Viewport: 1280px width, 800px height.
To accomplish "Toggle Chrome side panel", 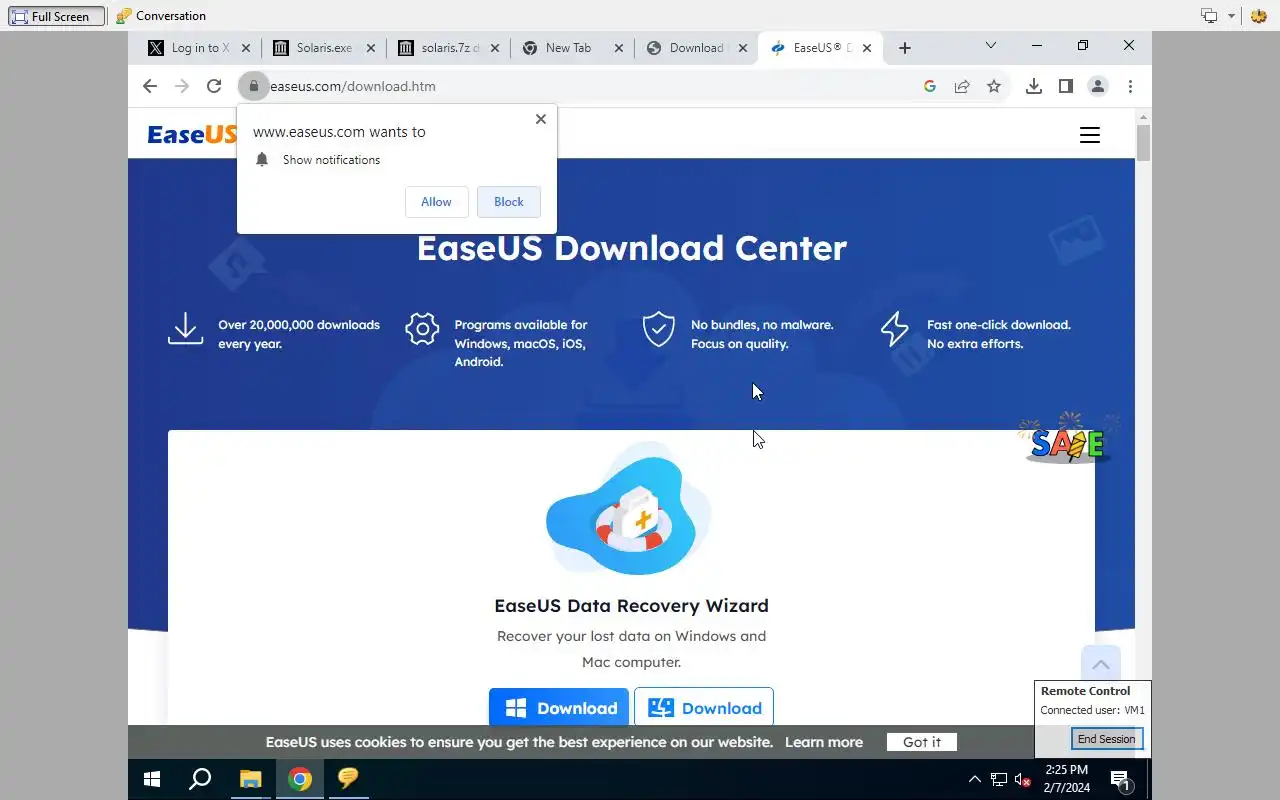I will 1066,86.
